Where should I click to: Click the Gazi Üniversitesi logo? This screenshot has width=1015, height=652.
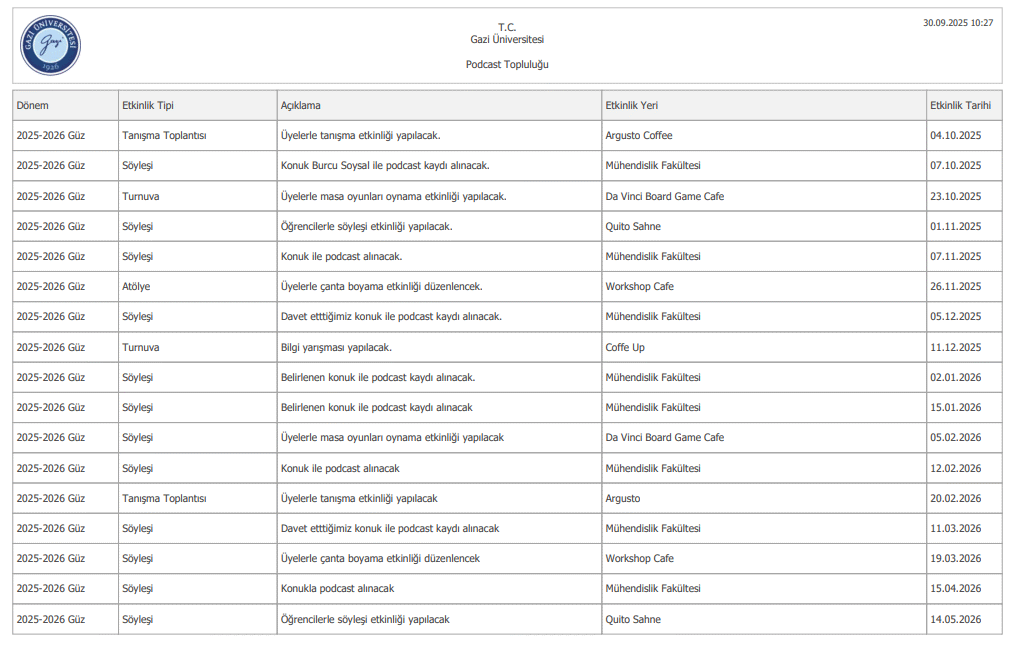50,46
